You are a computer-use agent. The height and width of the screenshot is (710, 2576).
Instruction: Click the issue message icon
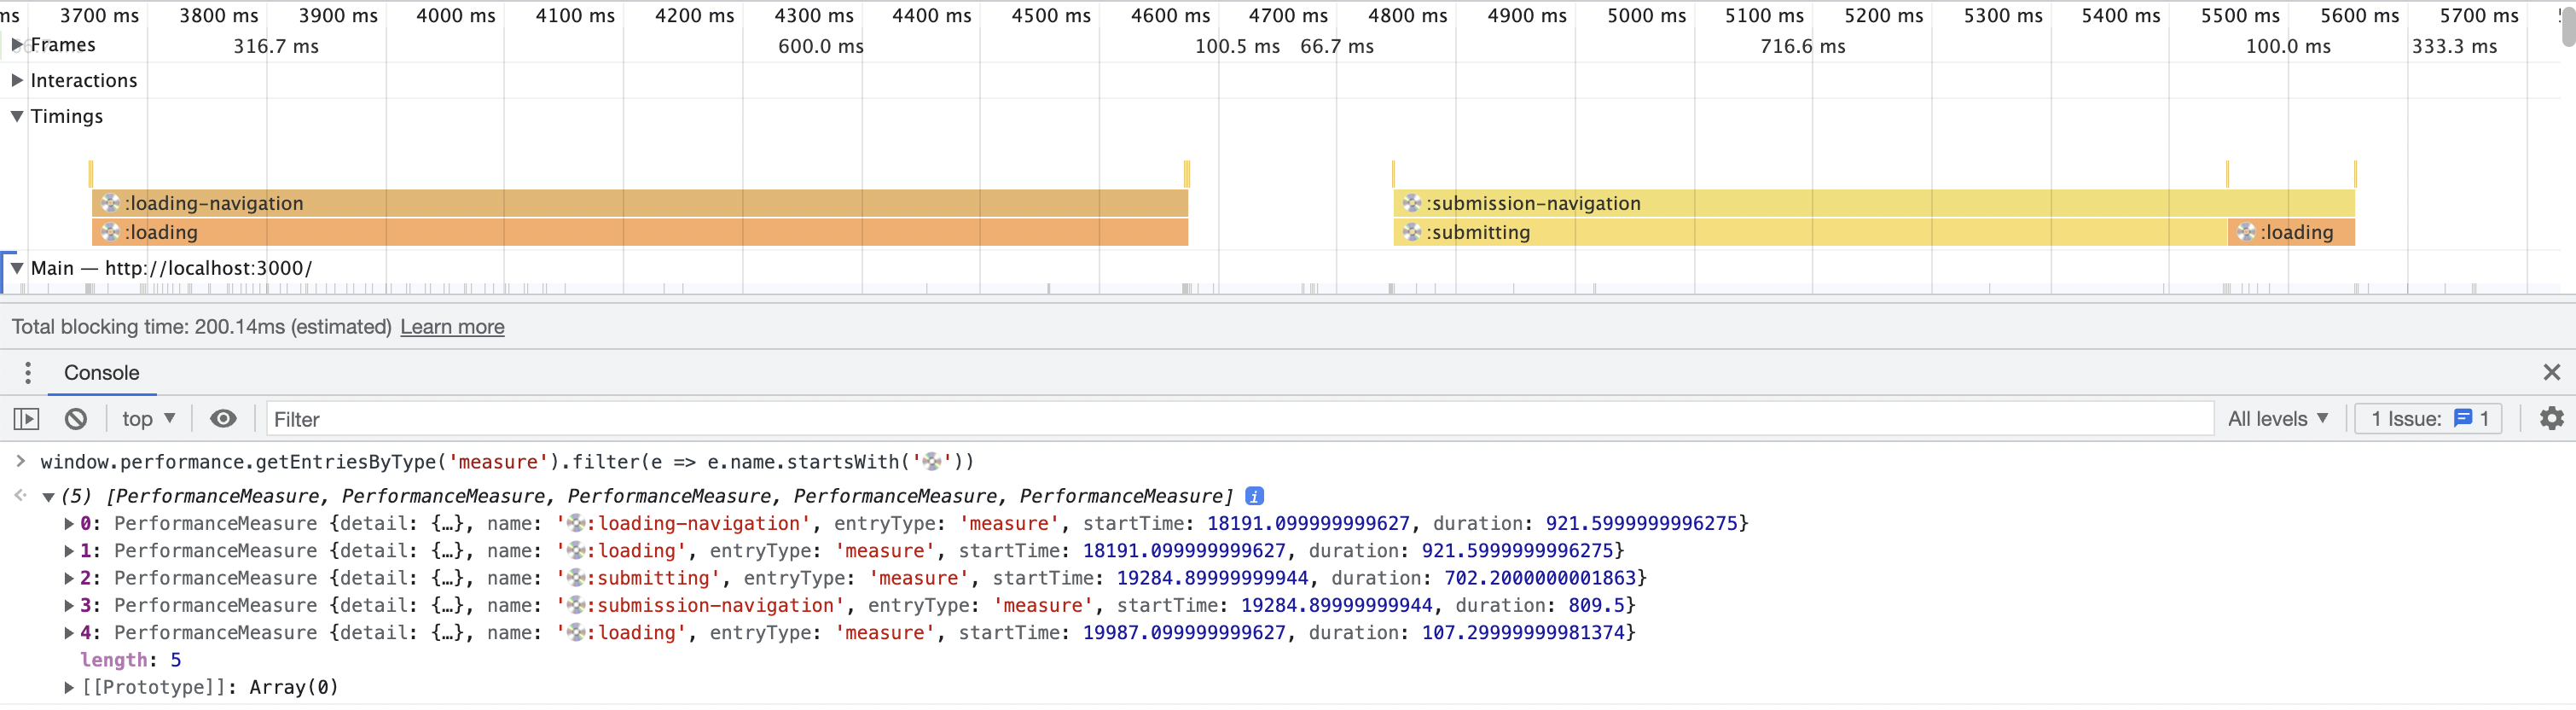[x=2463, y=419]
